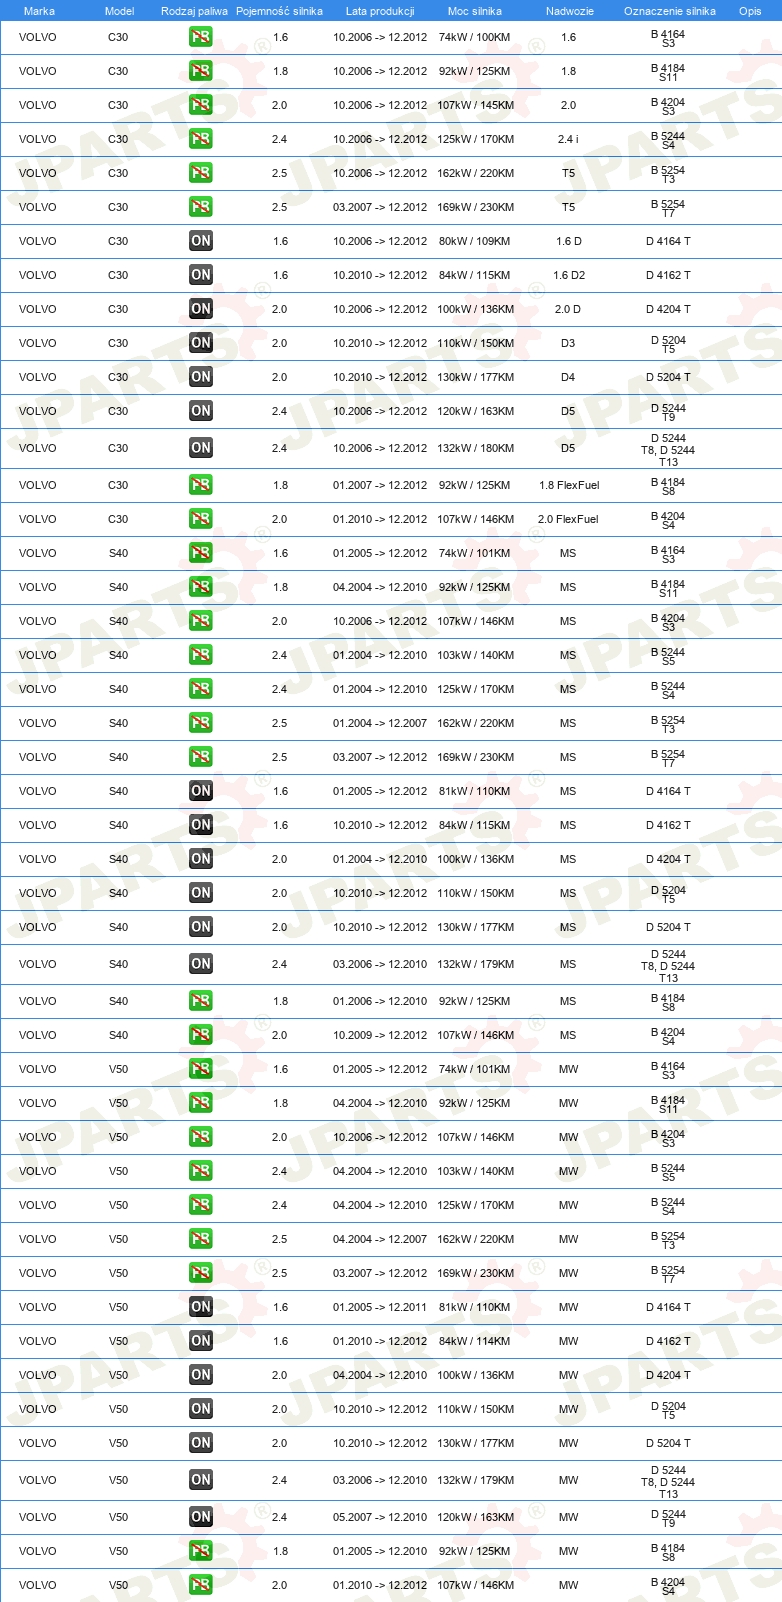Viewport: 782px width, 1602px height.
Task: Click the Oznaczenie silnika column header
Action: pos(670,11)
